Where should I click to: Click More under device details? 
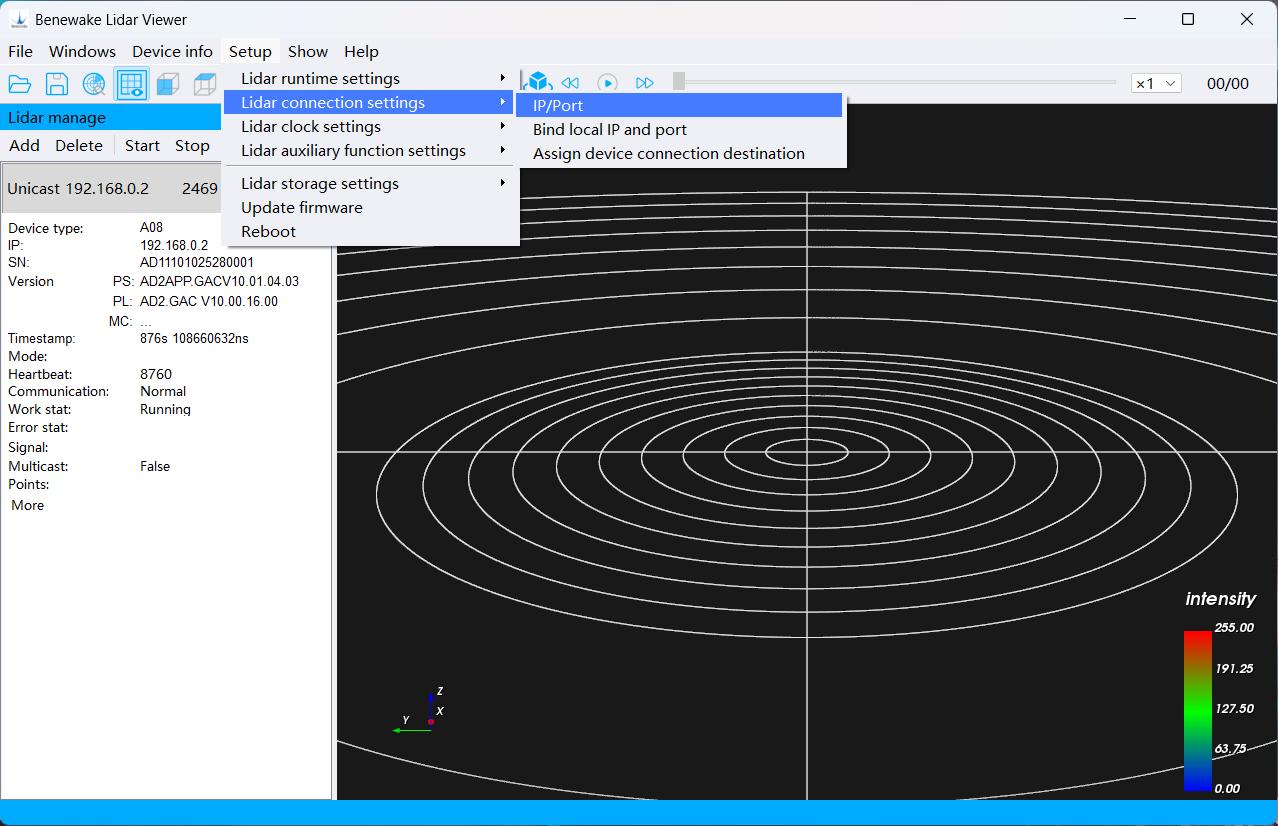click(x=28, y=506)
